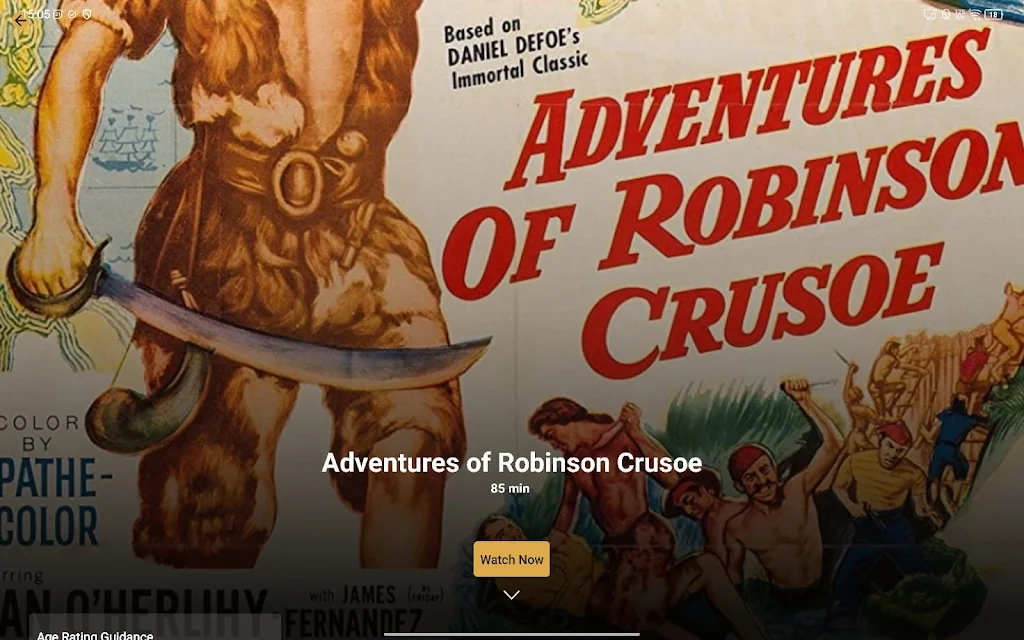This screenshot has height=640, width=1024.
Task: Tap the network speed indicator
Action: pyautogui.click(x=960, y=14)
